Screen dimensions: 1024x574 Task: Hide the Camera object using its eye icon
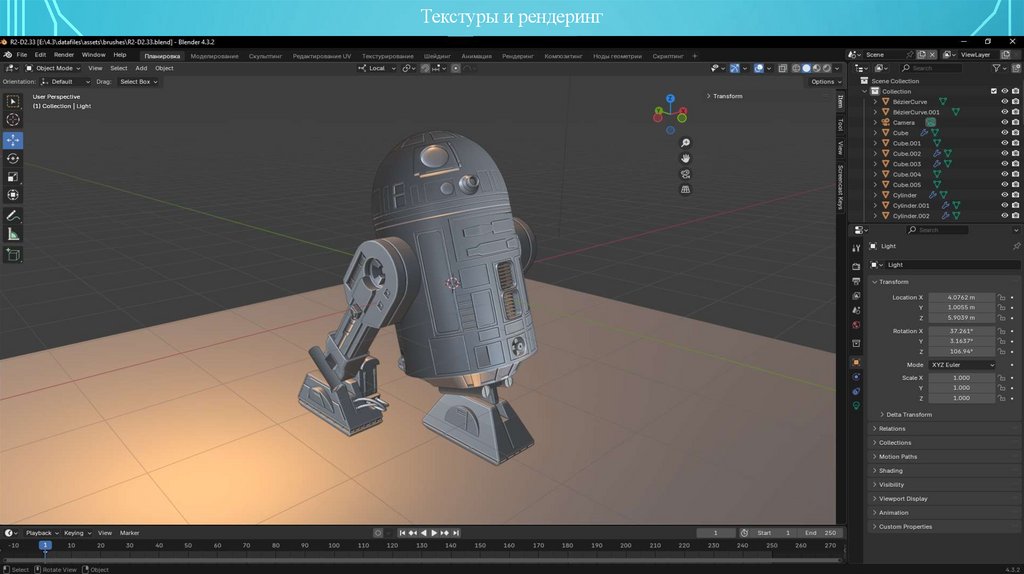click(x=1004, y=123)
